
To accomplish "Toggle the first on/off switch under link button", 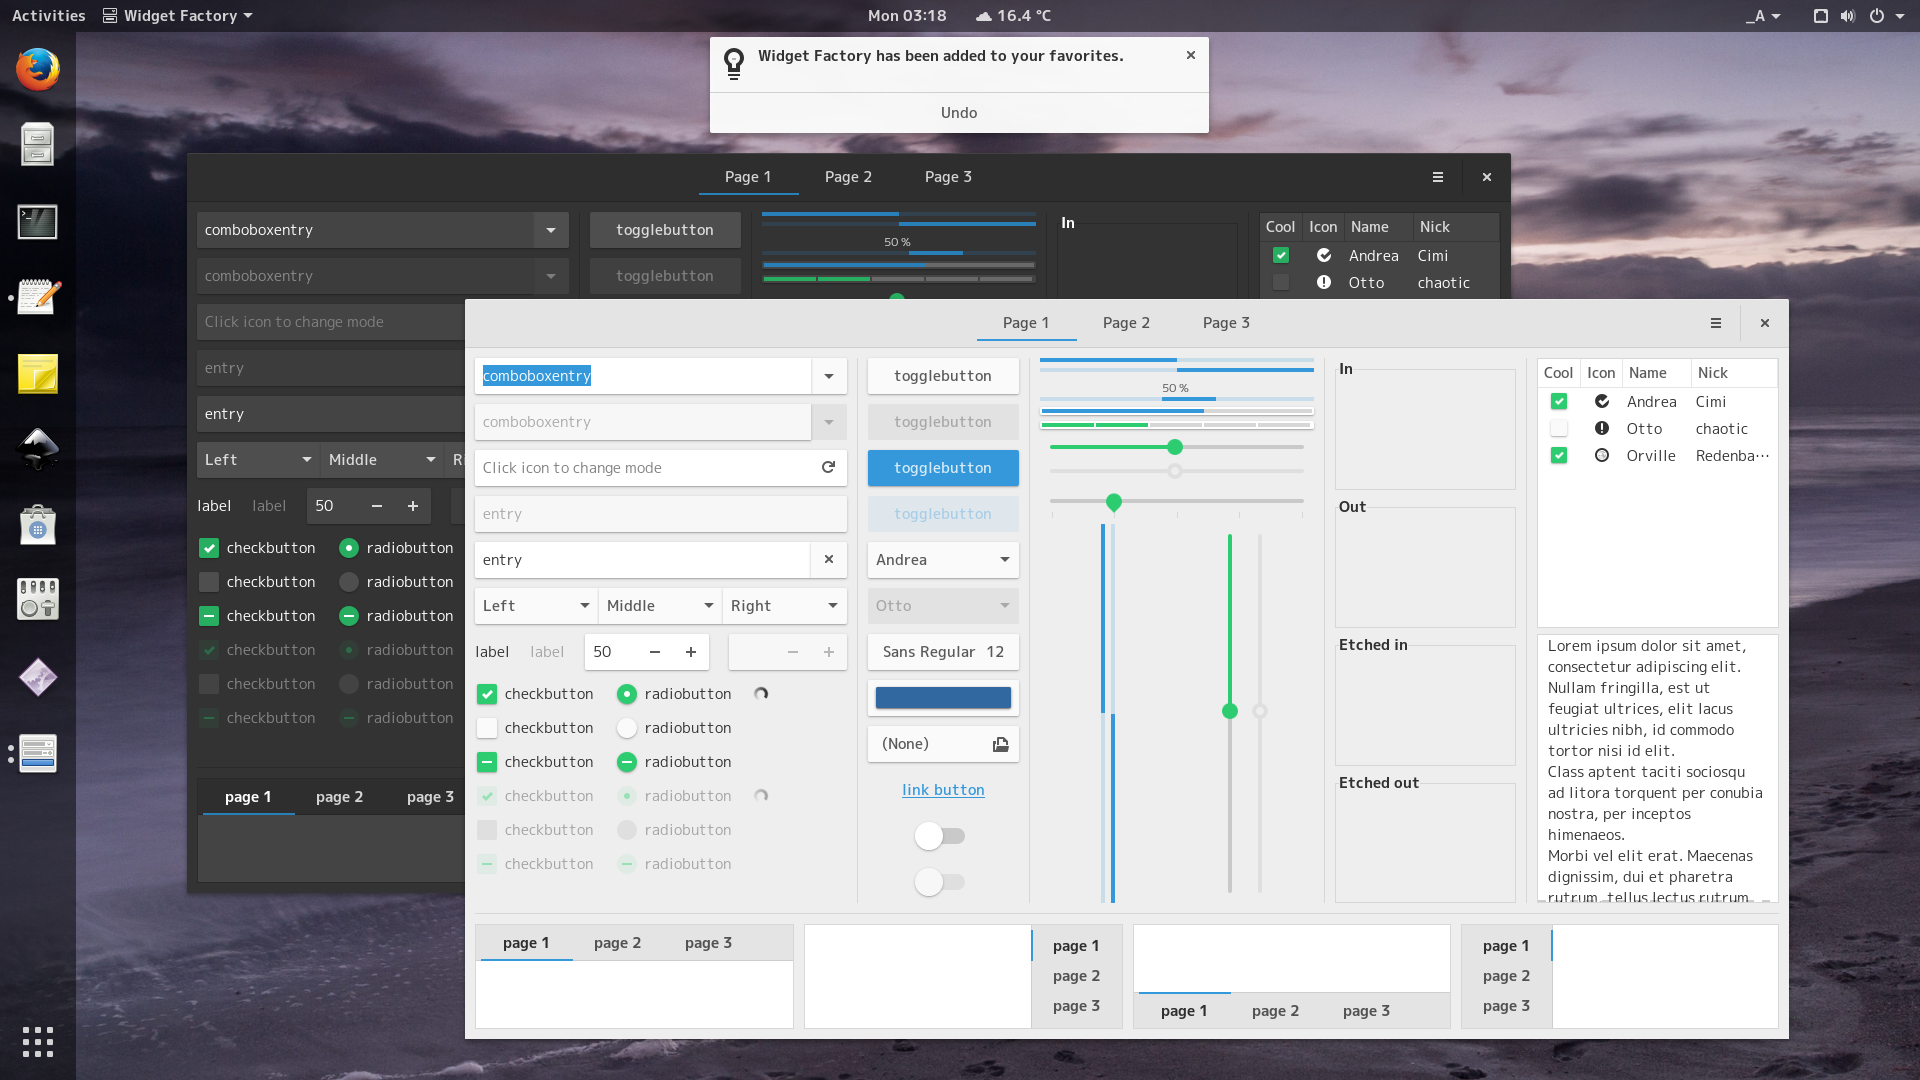I will click(x=939, y=836).
